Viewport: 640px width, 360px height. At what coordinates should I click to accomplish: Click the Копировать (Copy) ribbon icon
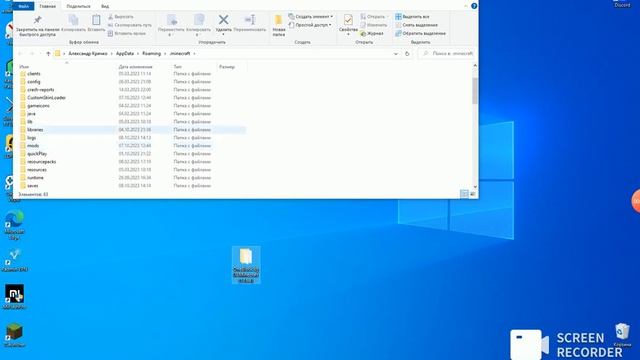(73, 20)
